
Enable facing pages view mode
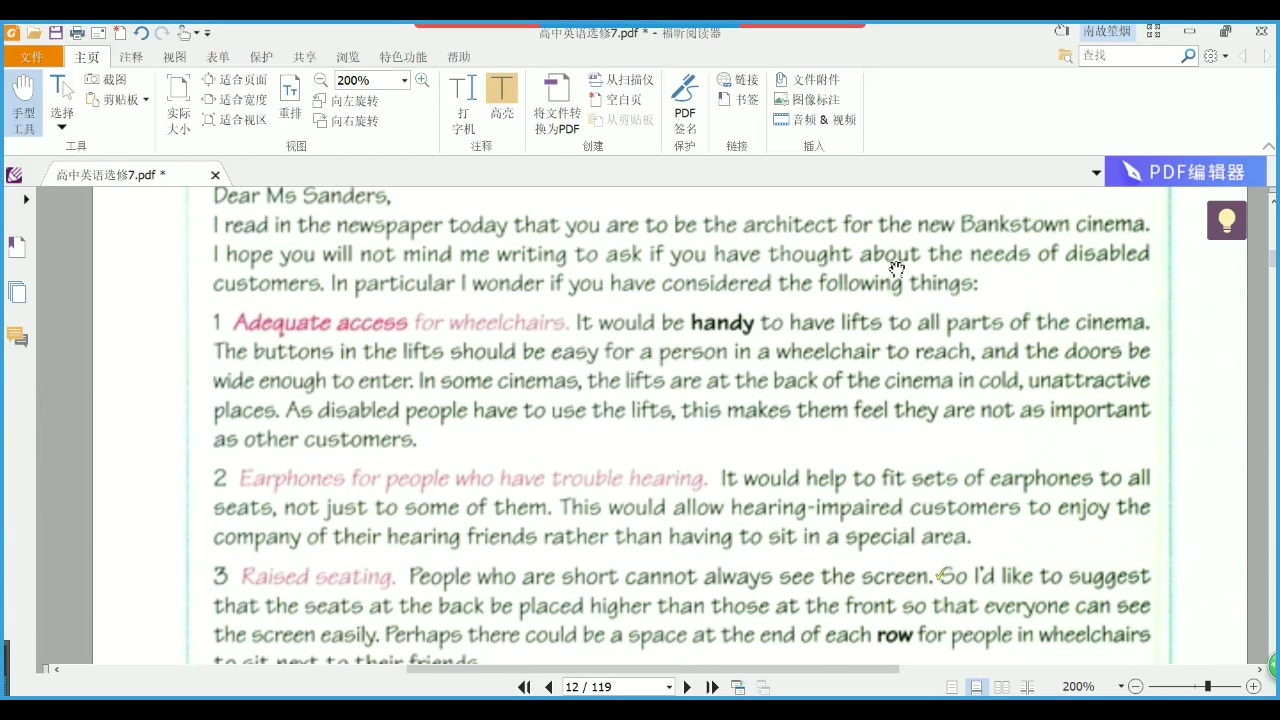point(1001,687)
